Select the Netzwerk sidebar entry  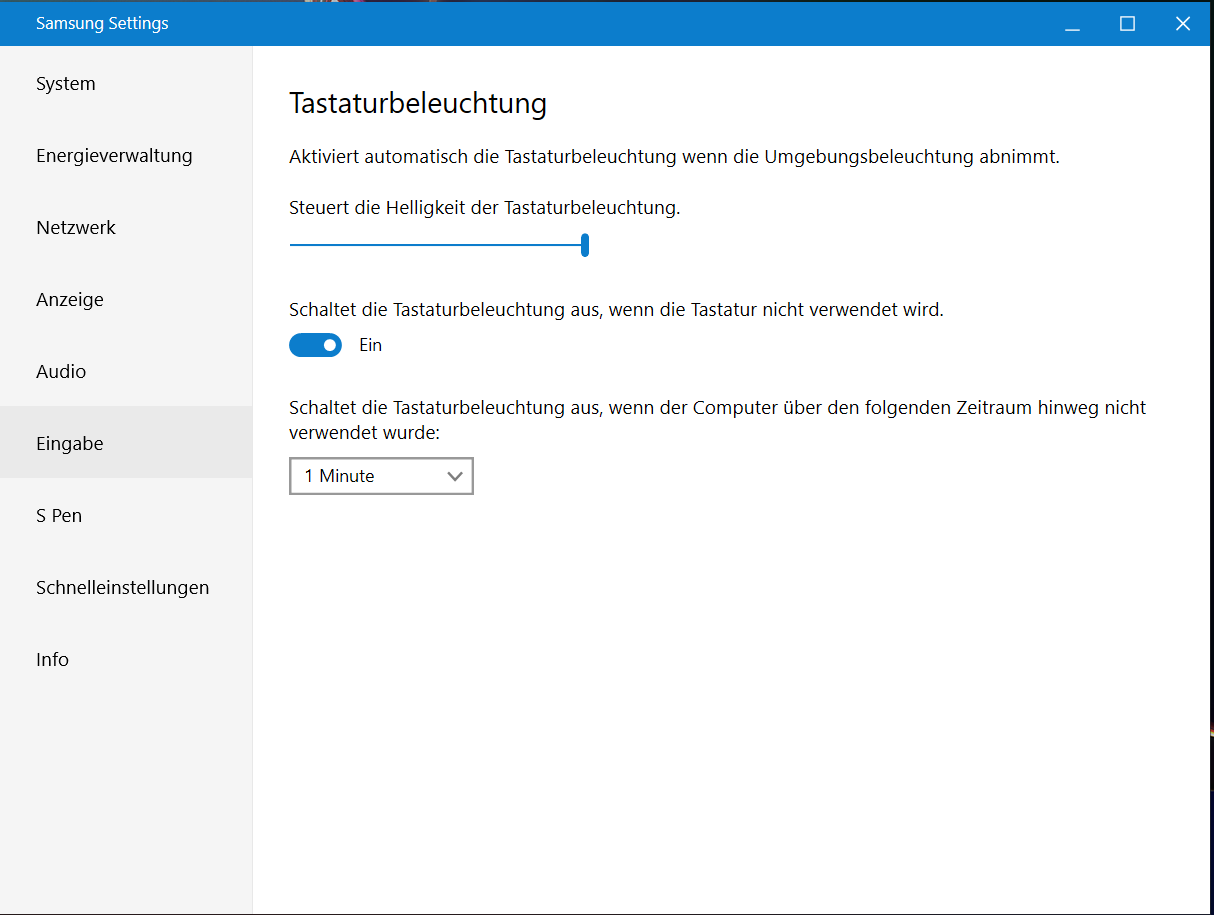click(x=76, y=228)
